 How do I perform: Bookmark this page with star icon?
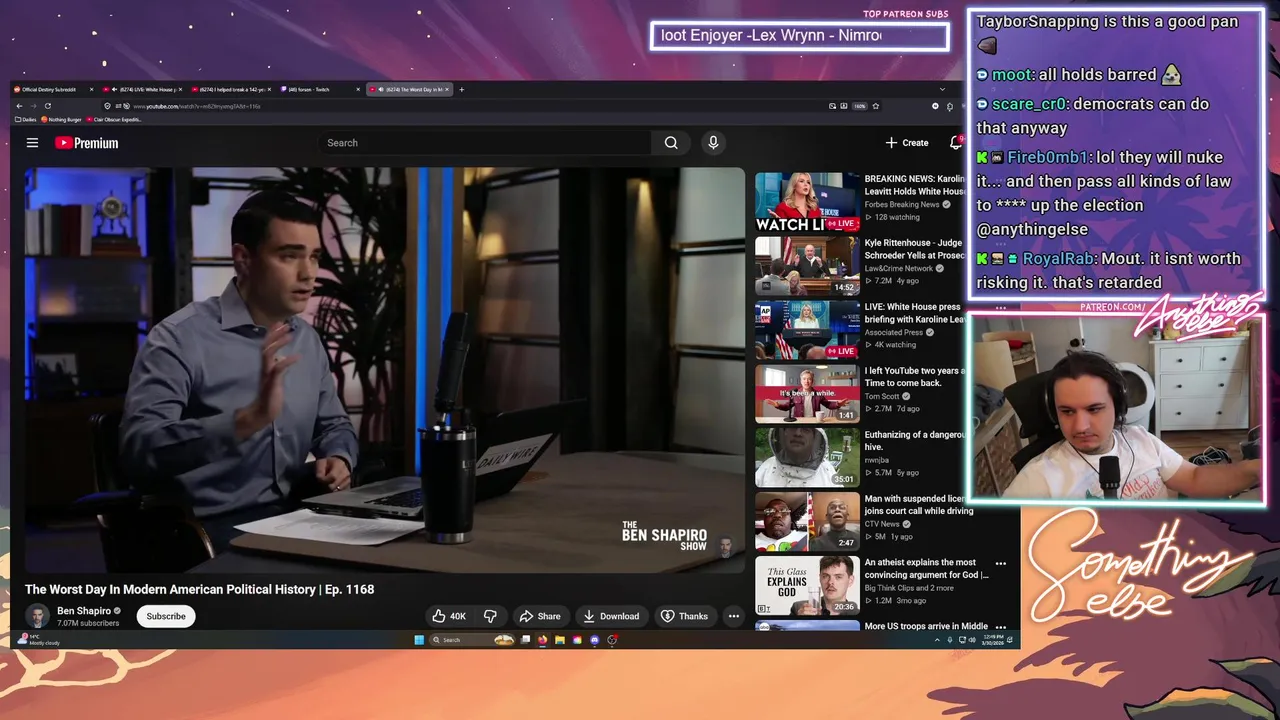[x=876, y=105]
